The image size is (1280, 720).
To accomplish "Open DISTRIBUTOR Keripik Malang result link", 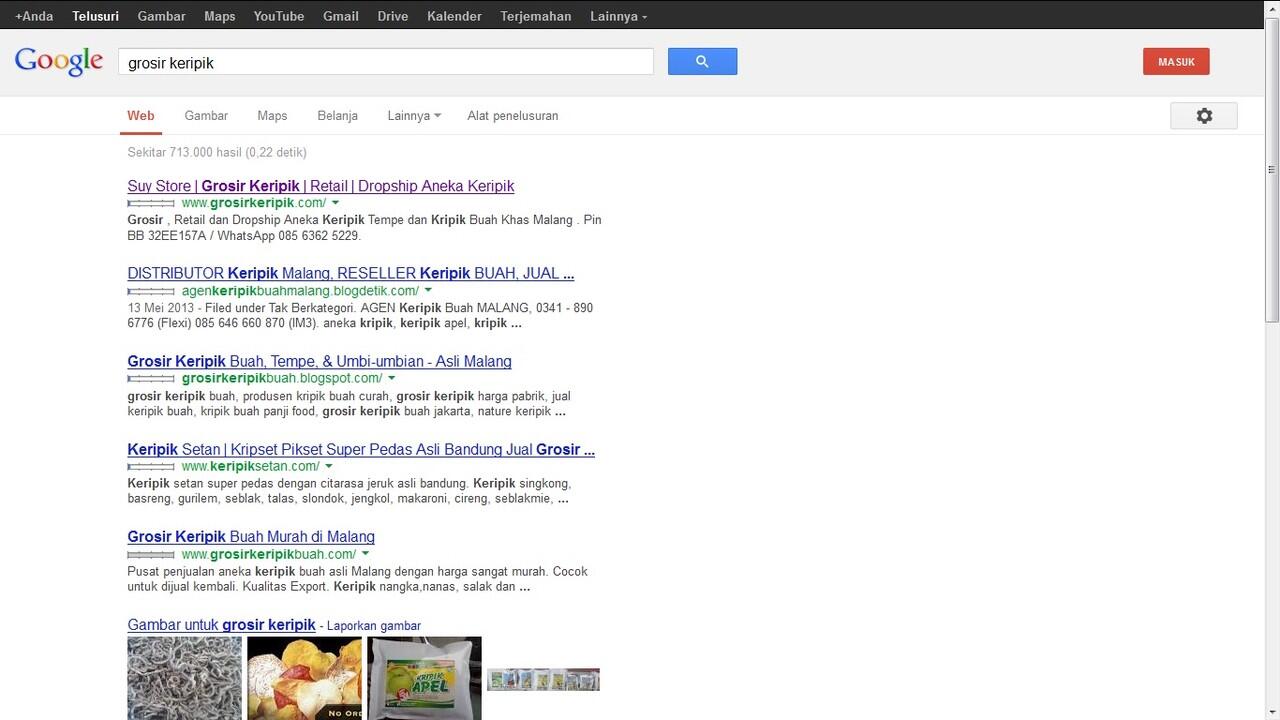I will pos(351,273).
